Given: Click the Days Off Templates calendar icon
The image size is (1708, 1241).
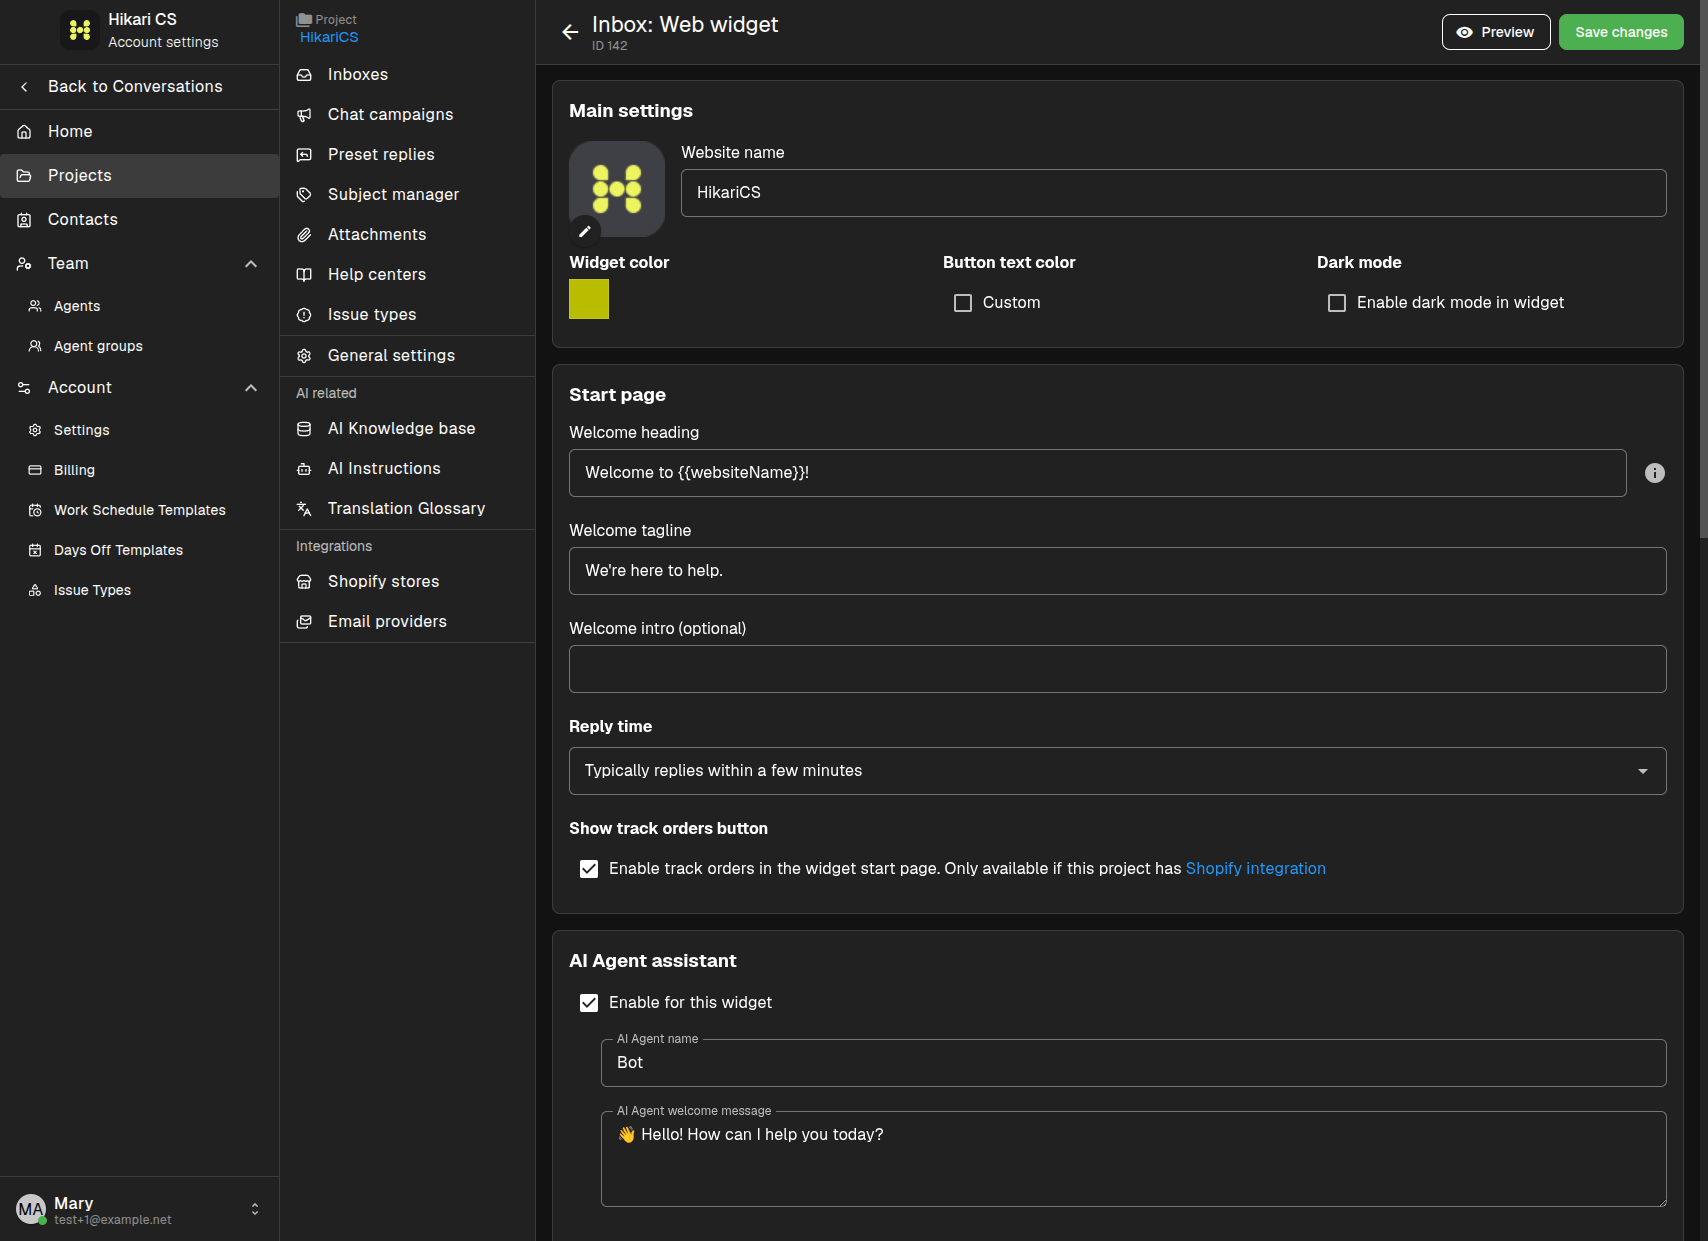Looking at the screenshot, I should coord(35,550).
